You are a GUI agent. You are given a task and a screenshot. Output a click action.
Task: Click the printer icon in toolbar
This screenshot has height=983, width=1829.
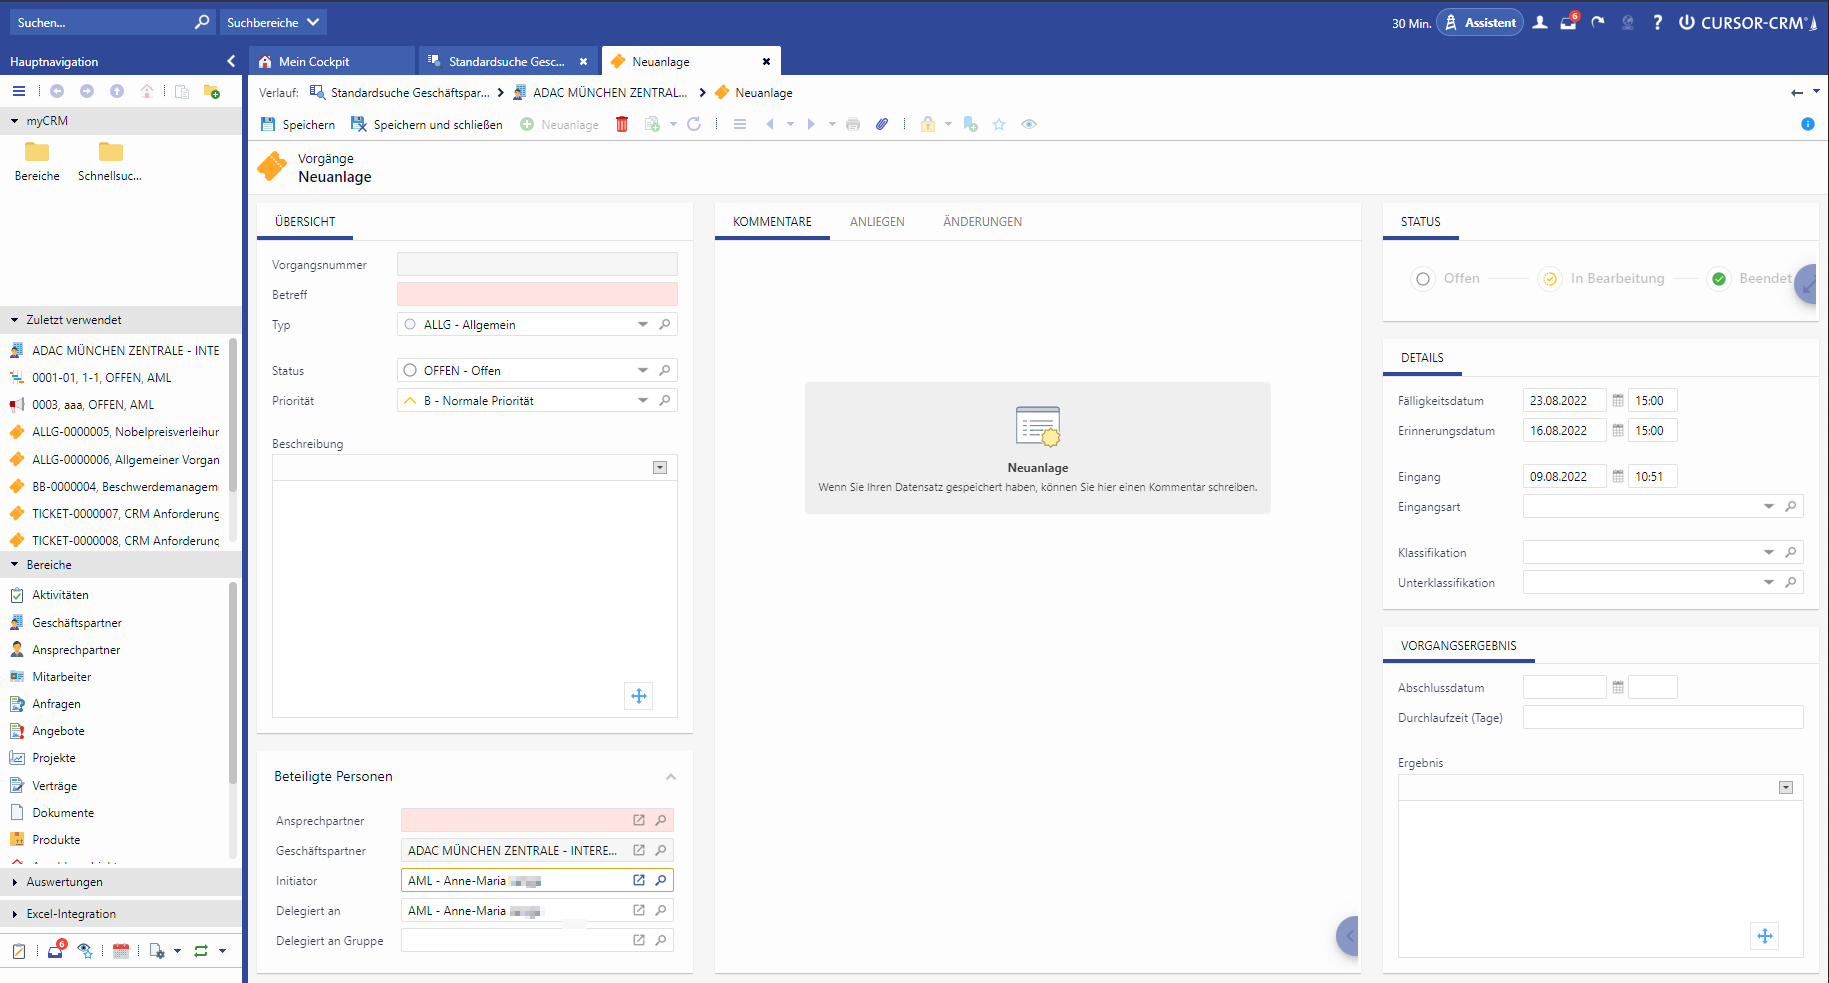click(853, 124)
